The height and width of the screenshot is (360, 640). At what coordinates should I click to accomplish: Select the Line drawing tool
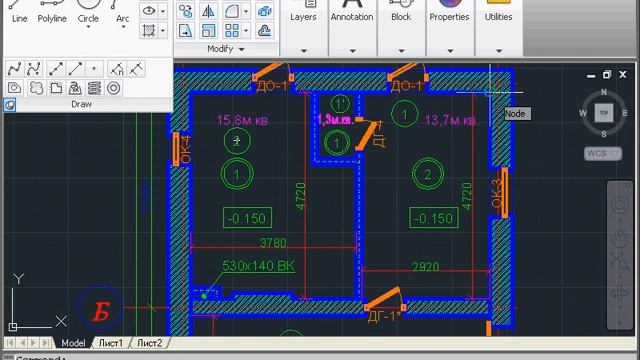point(19,12)
